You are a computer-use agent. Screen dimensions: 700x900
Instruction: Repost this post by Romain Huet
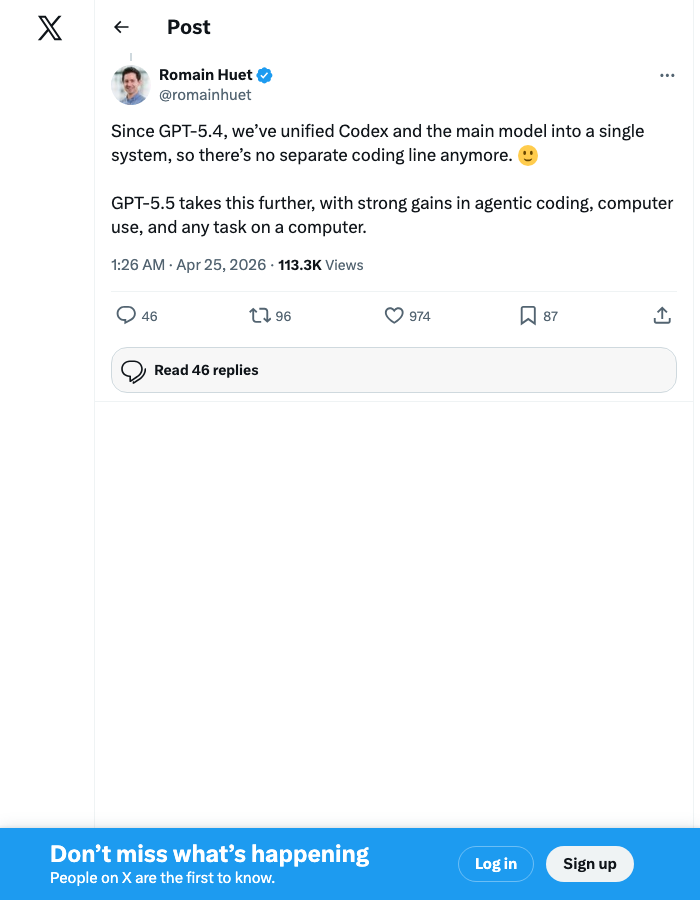click(x=260, y=316)
